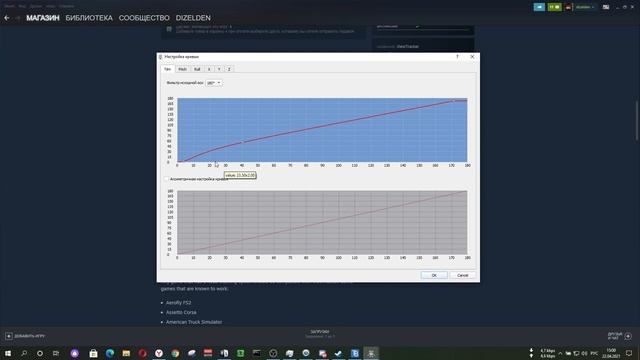
Task: Open the volume control in system tray
Action: (x=584, y=353)
